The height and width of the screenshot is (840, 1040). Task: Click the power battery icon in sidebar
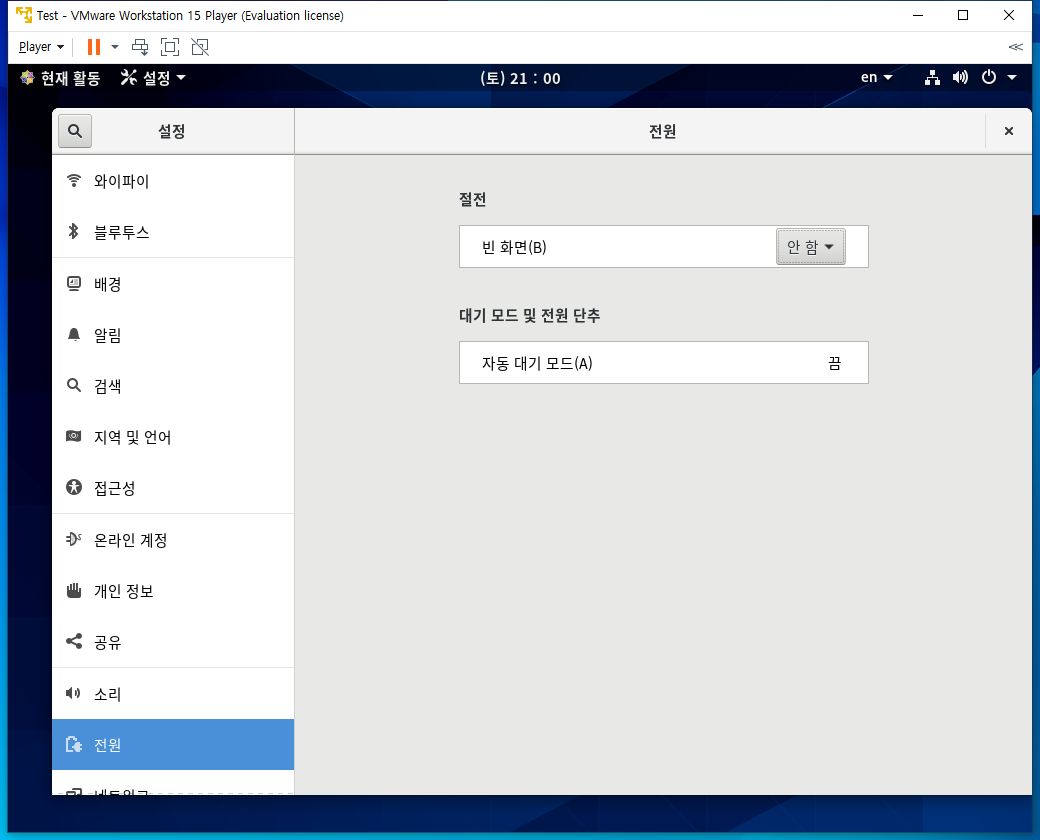pyautogui.click(x=74, y=744)
